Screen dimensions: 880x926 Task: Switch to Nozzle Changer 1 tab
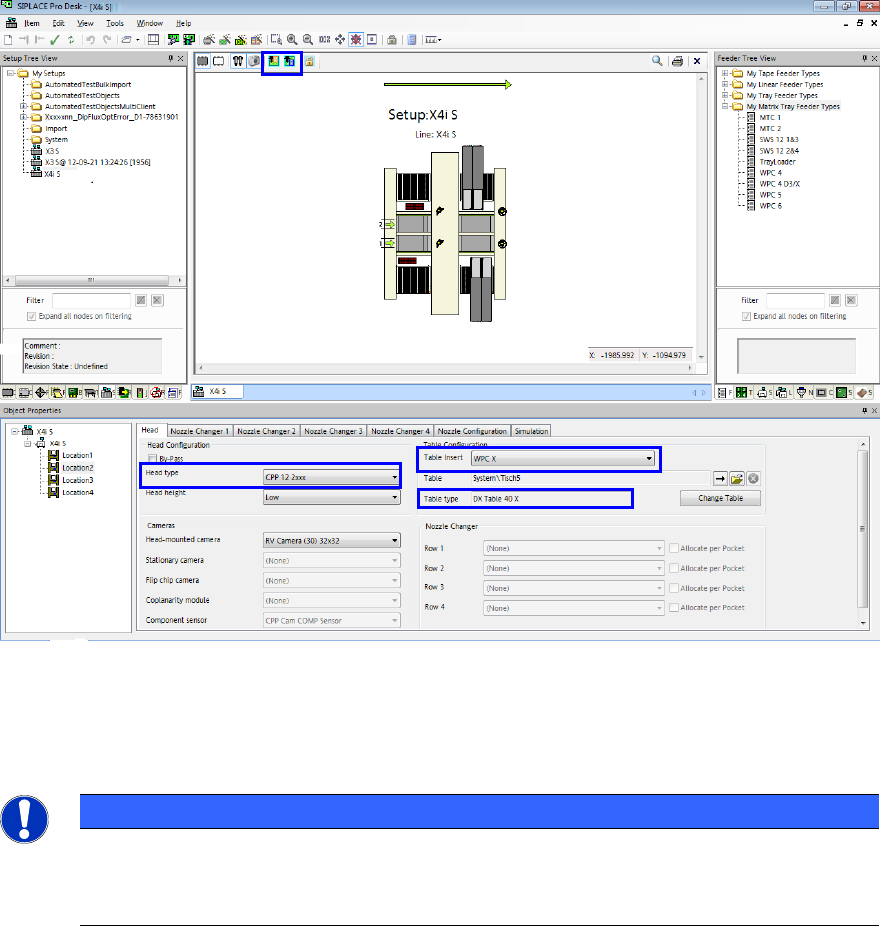tap(200, 431)
